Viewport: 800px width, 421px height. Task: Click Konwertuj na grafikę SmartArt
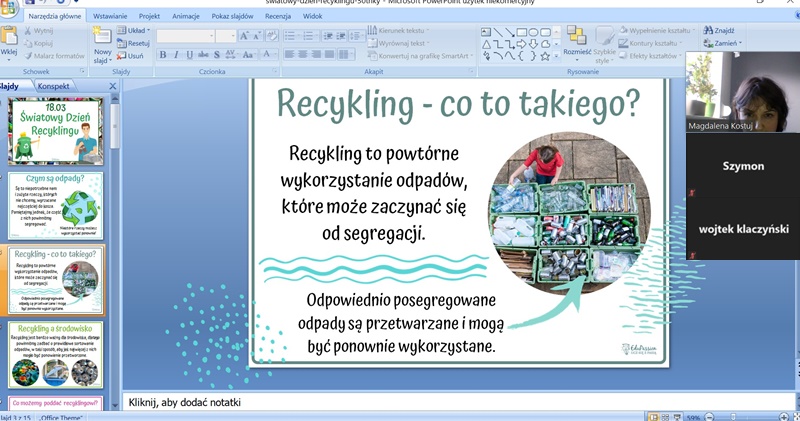point(420,56)
